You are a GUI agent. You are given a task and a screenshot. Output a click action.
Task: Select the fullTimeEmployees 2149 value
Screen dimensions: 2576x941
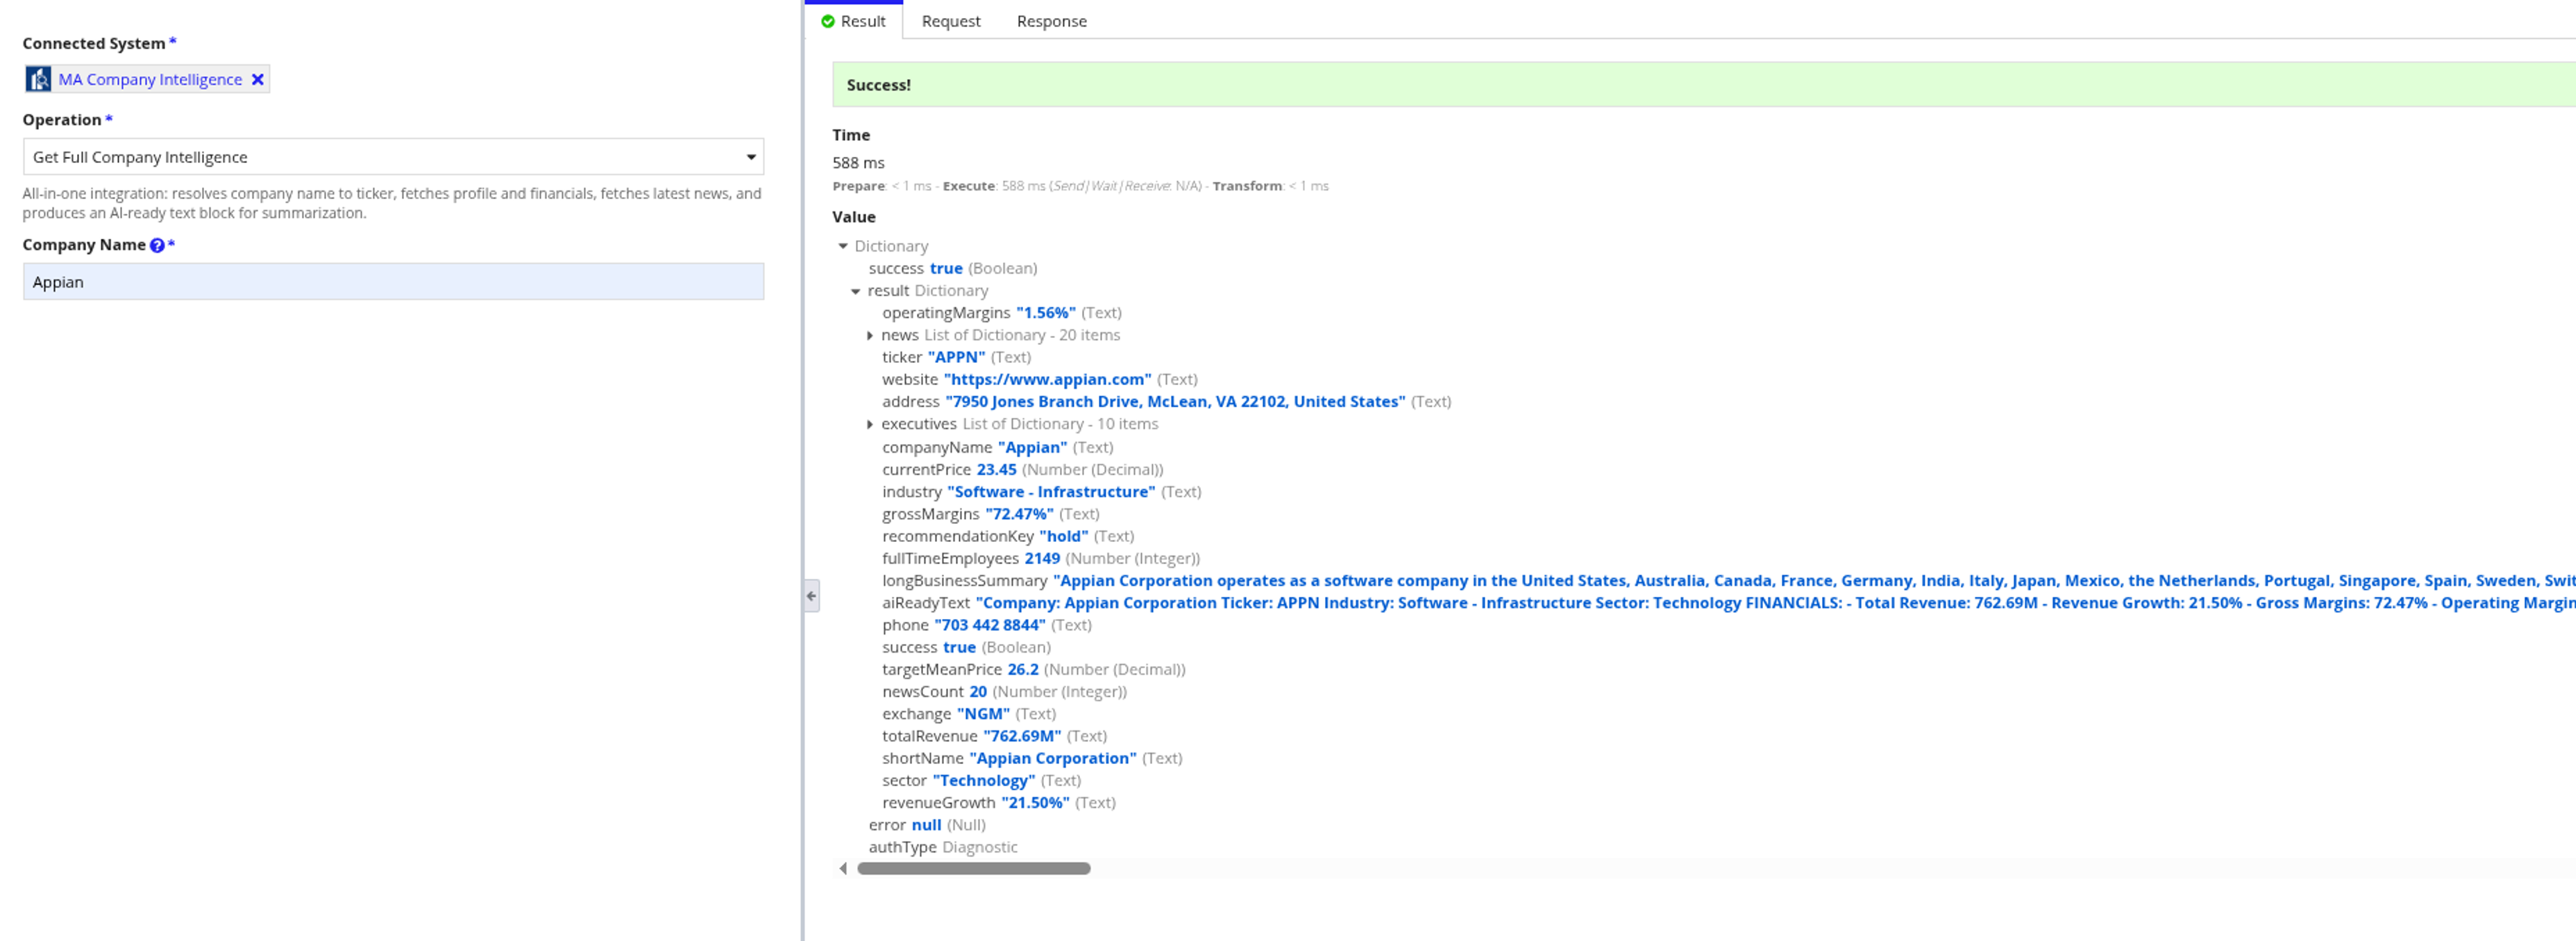(1042, 558)
